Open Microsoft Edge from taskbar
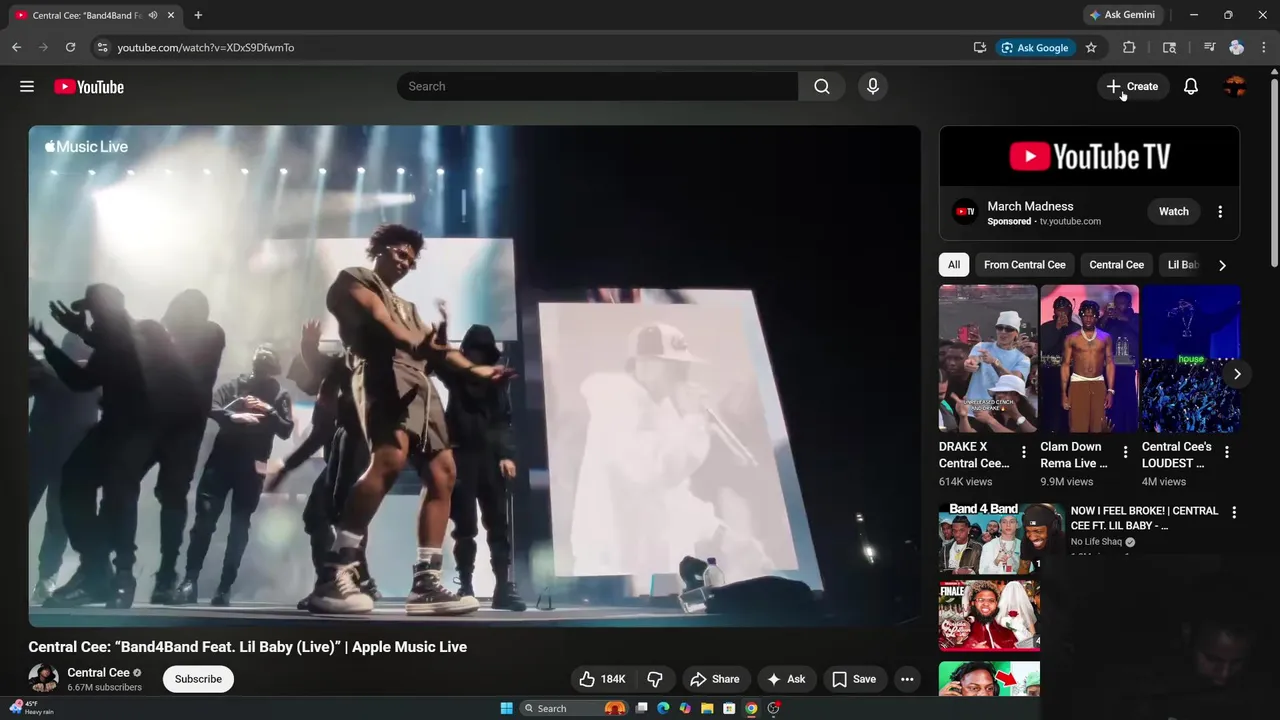 (x=662, y=708)
